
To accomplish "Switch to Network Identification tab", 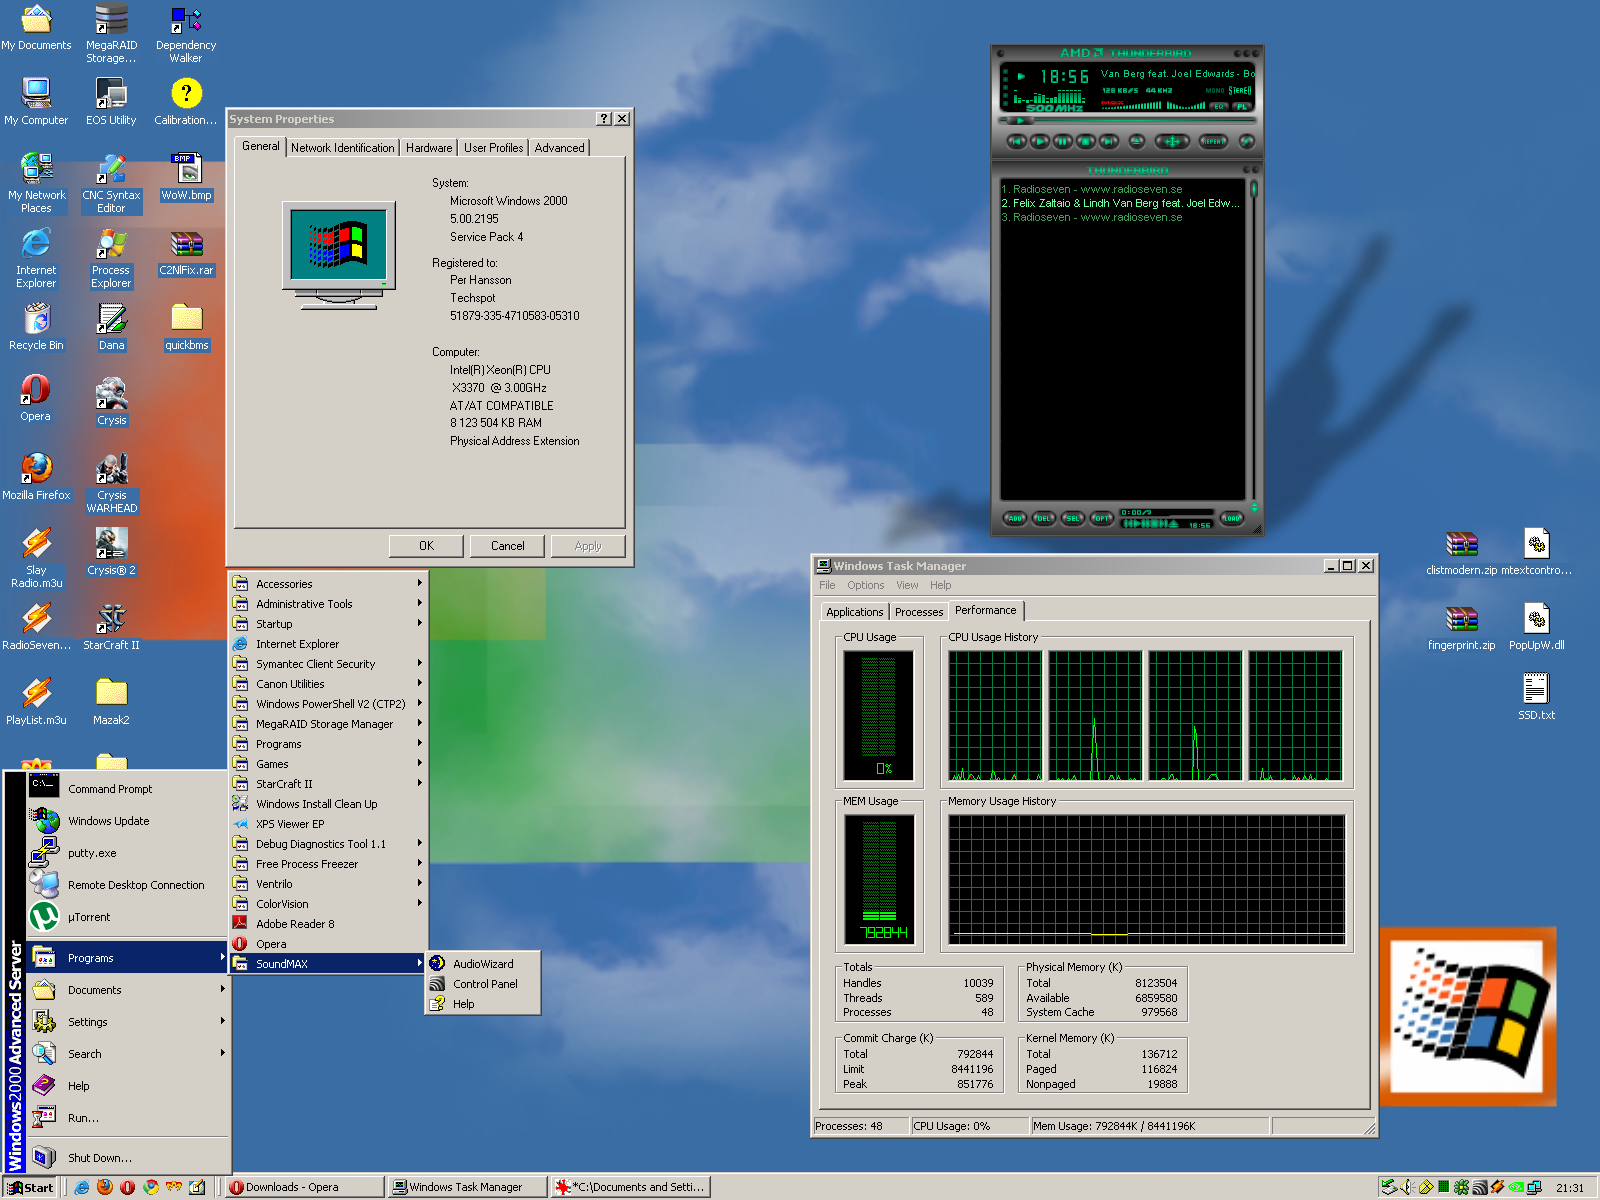I will click(x=343, y=148).
